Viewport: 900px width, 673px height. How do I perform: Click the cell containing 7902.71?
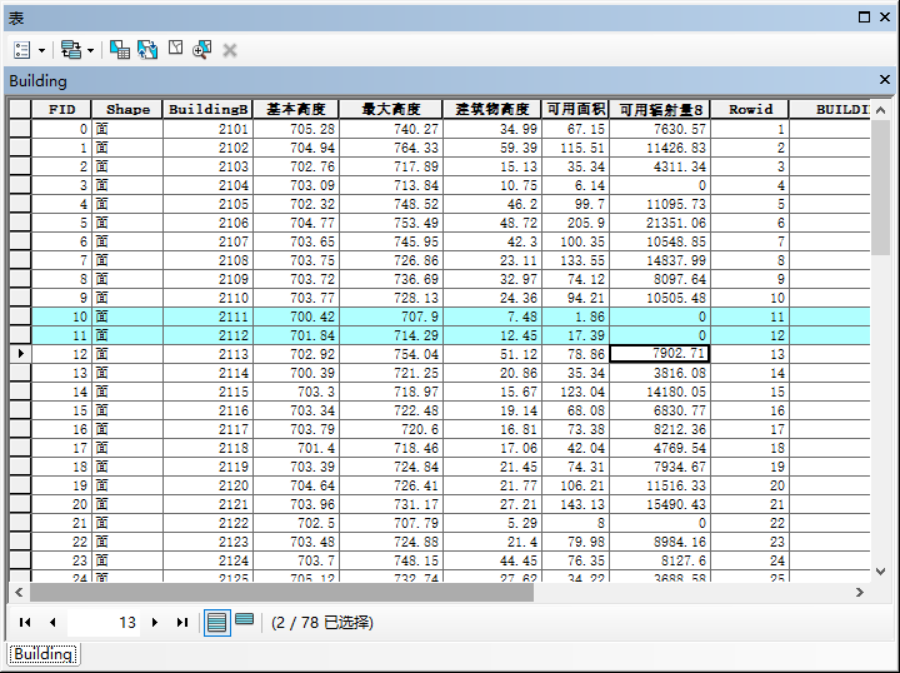660,354
